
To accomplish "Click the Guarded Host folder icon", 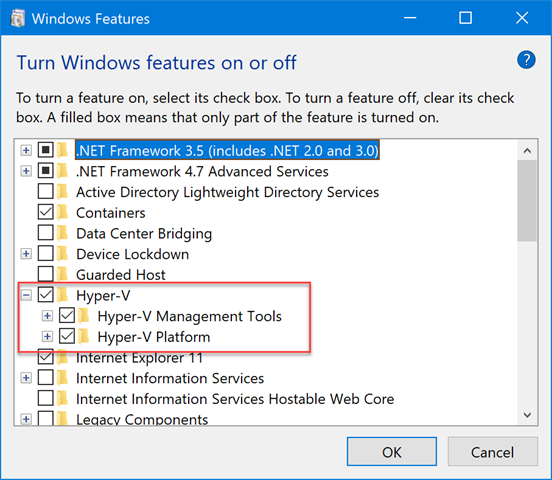I will tap(63, 274).
